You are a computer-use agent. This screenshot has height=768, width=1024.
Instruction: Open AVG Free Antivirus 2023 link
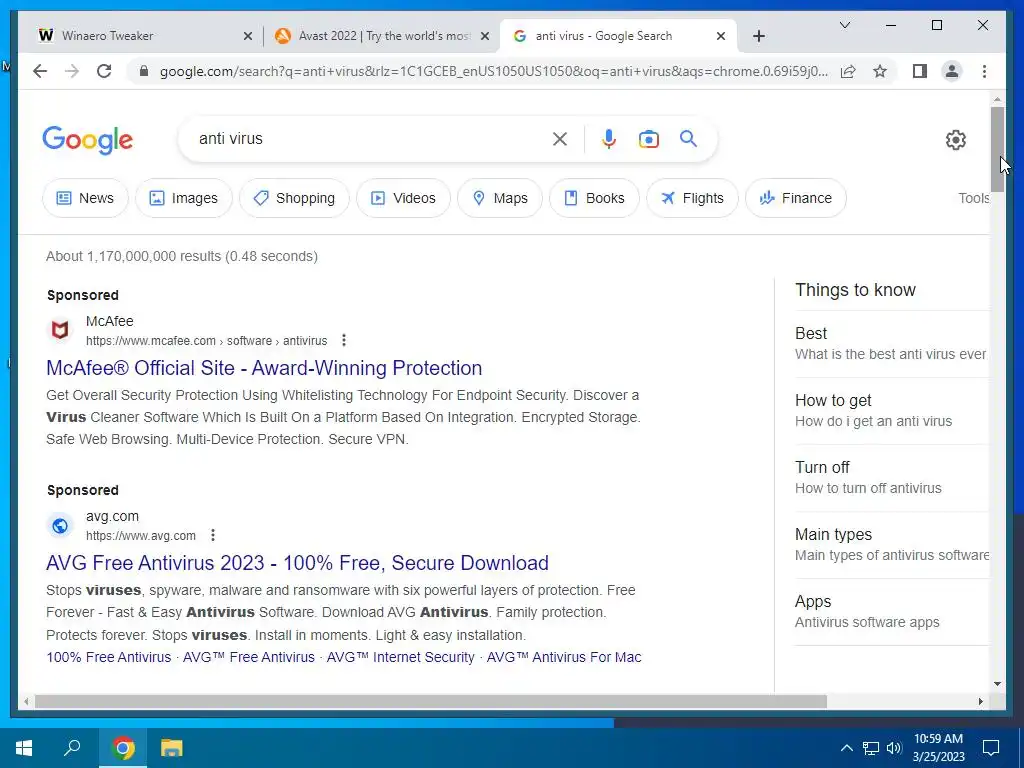pos(297,563)
